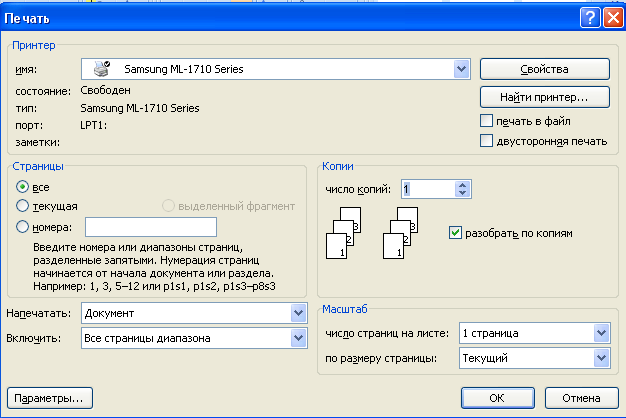
Task: Click the тип Samsung ML-1710 Series text
Action: [x=140, y=108]
